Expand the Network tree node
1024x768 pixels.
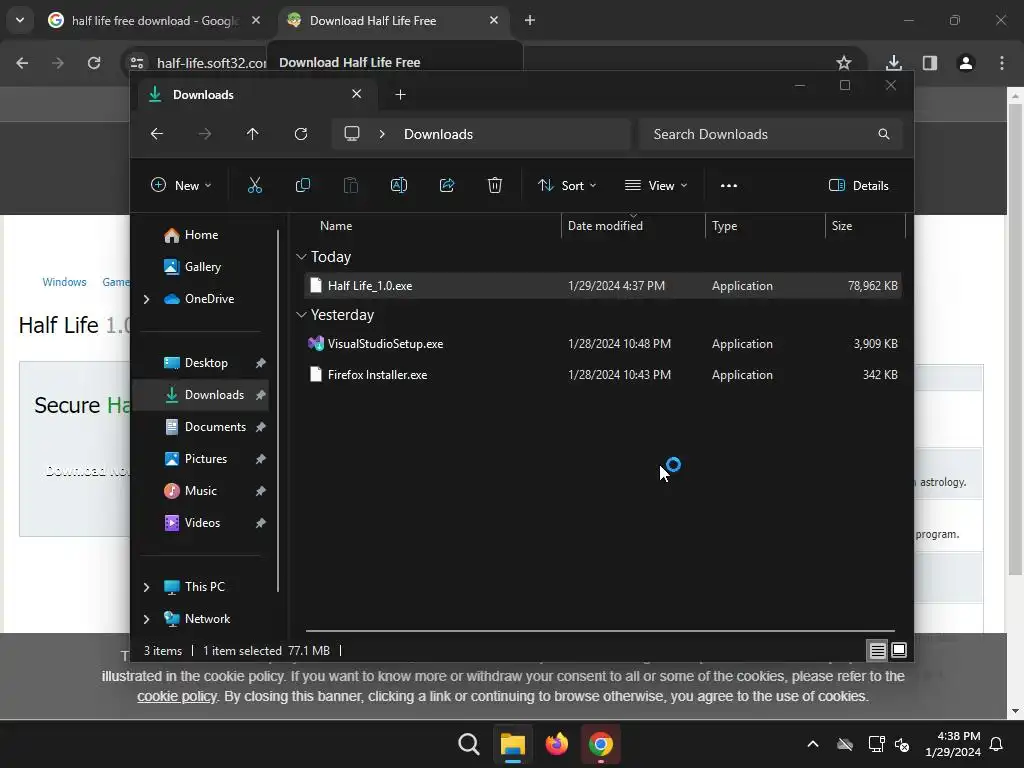pos(146,619)
